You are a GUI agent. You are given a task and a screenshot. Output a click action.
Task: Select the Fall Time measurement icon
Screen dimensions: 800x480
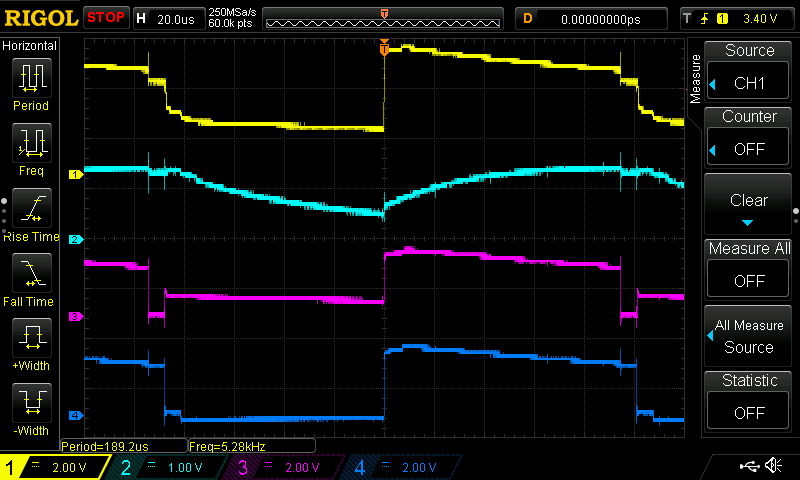tap(32, 273)
